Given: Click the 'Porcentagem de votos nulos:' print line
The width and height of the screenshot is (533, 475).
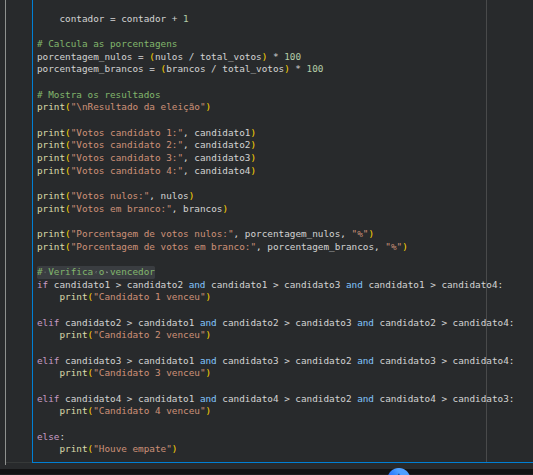Looking at the screenshot, I should click(x=205, y=234).
